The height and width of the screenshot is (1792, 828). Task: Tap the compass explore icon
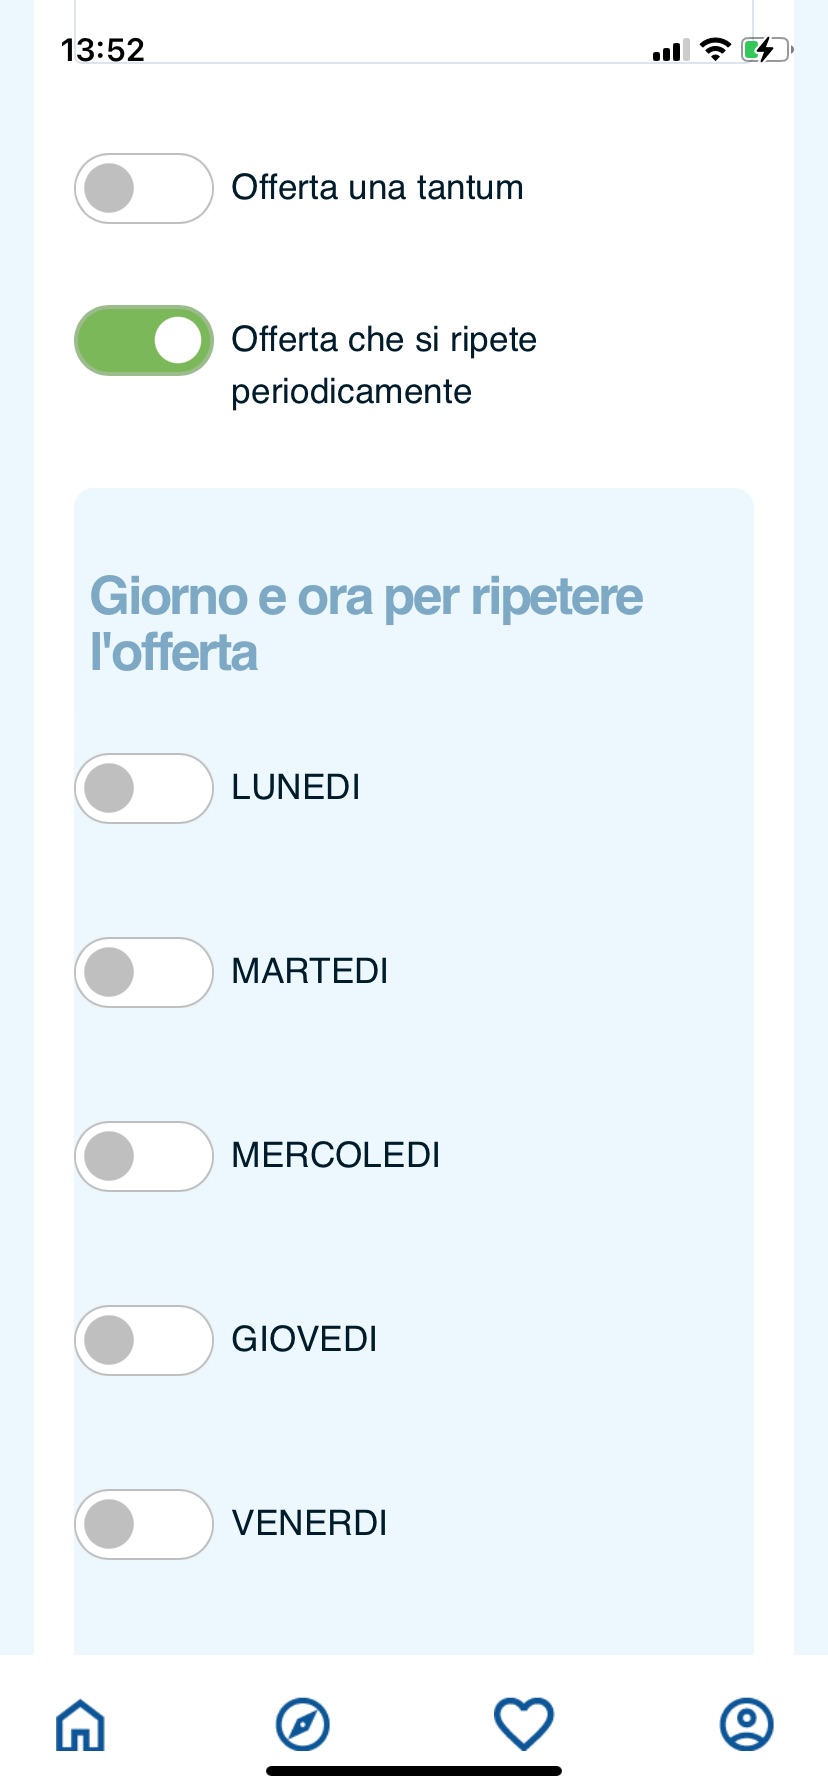(x=302, y=1725)
